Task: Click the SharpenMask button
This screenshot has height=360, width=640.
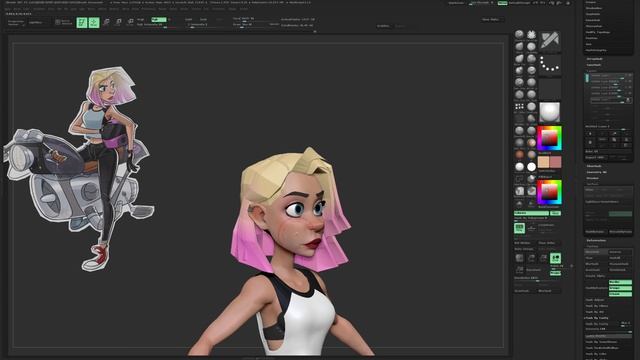Action: (620, 264)
